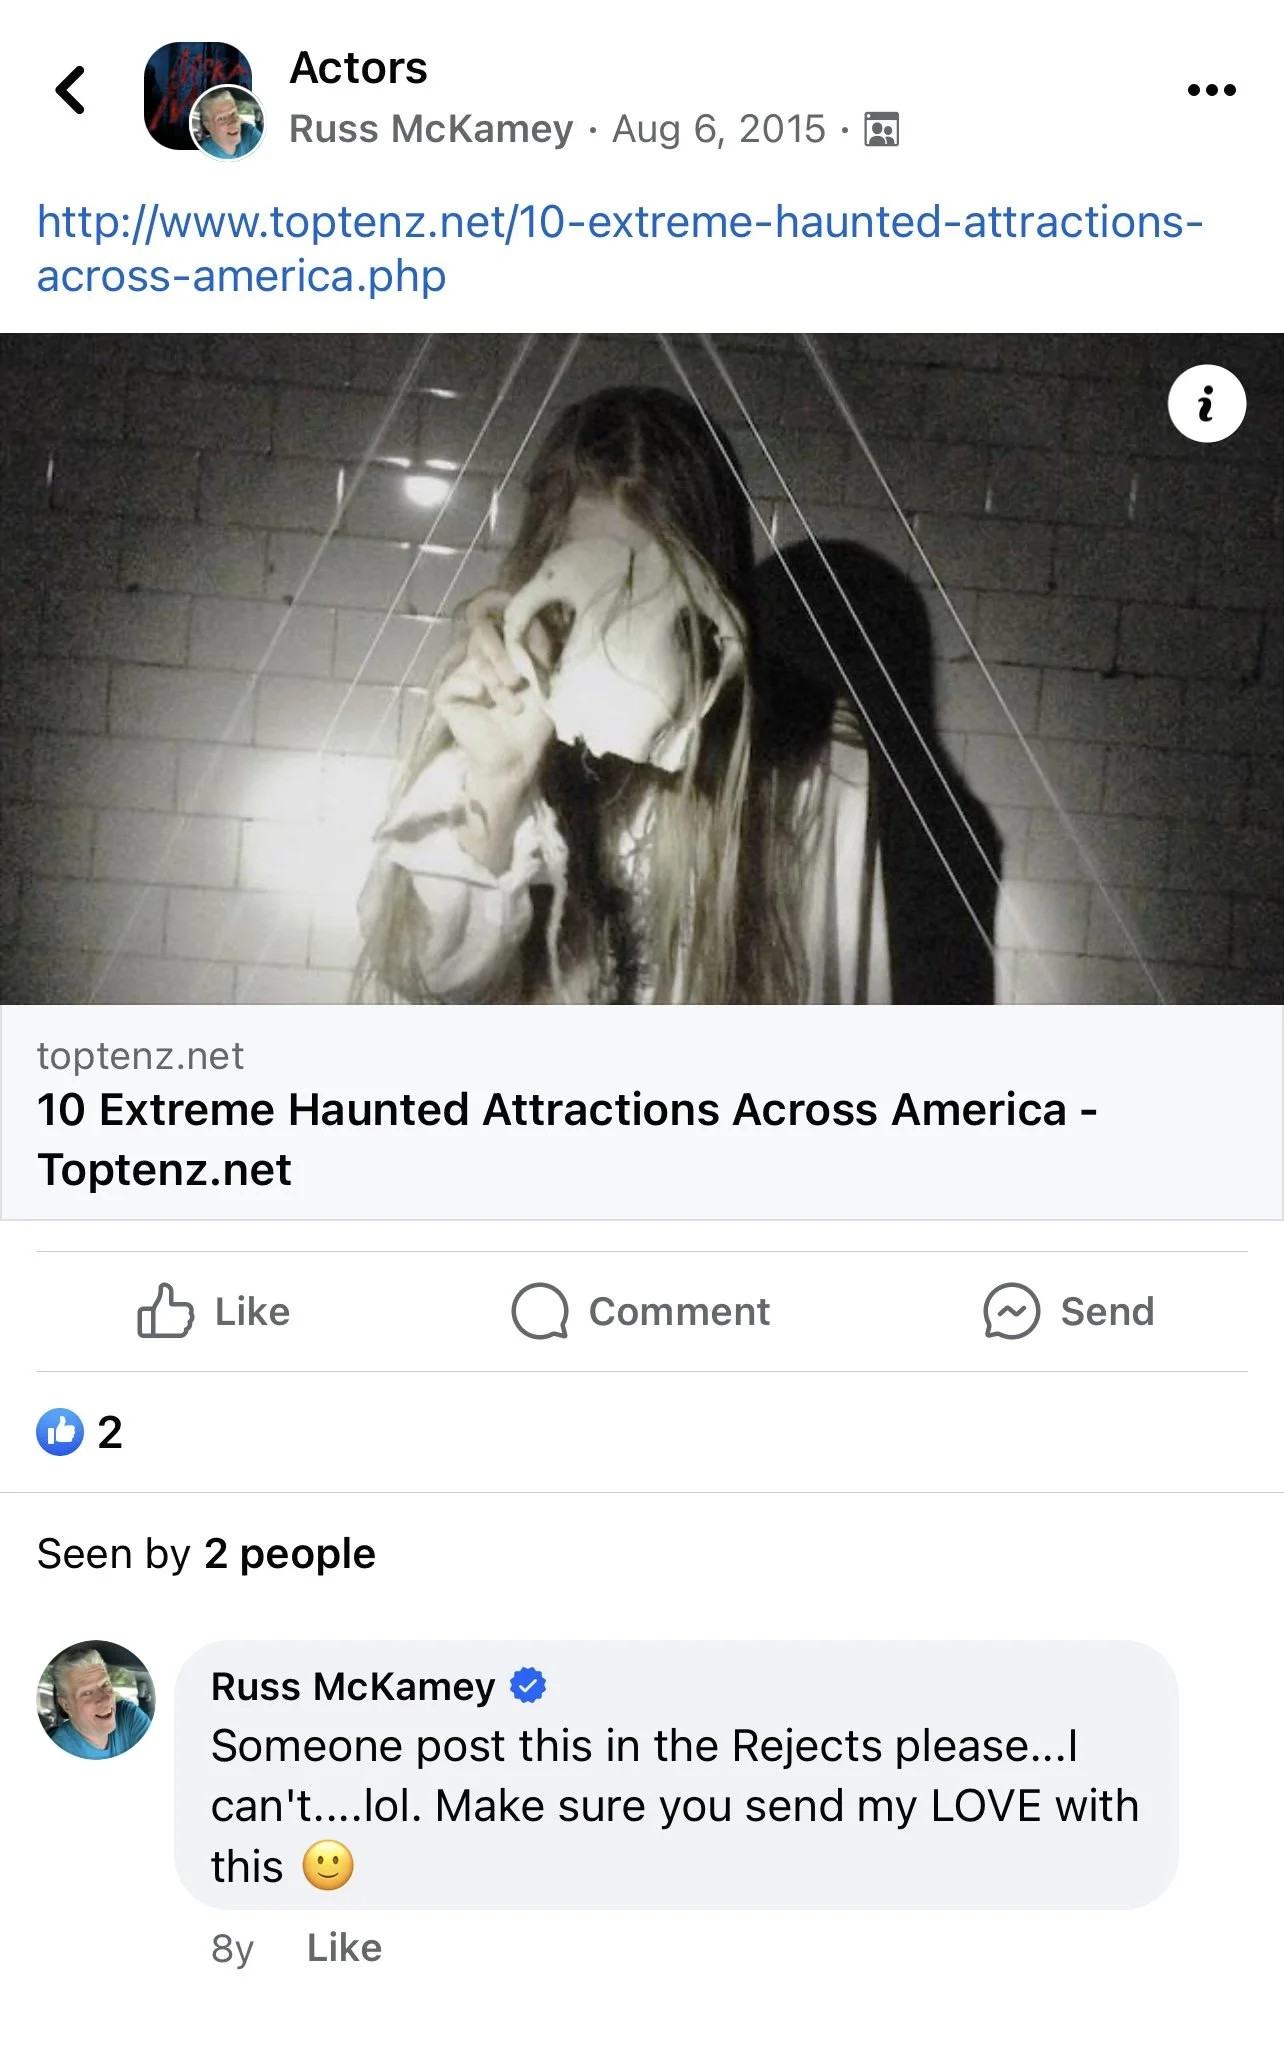1284x2047 pixels.
Task: Open commenter Russ McKamey's avatar photo
Action: pos(96,1699)
